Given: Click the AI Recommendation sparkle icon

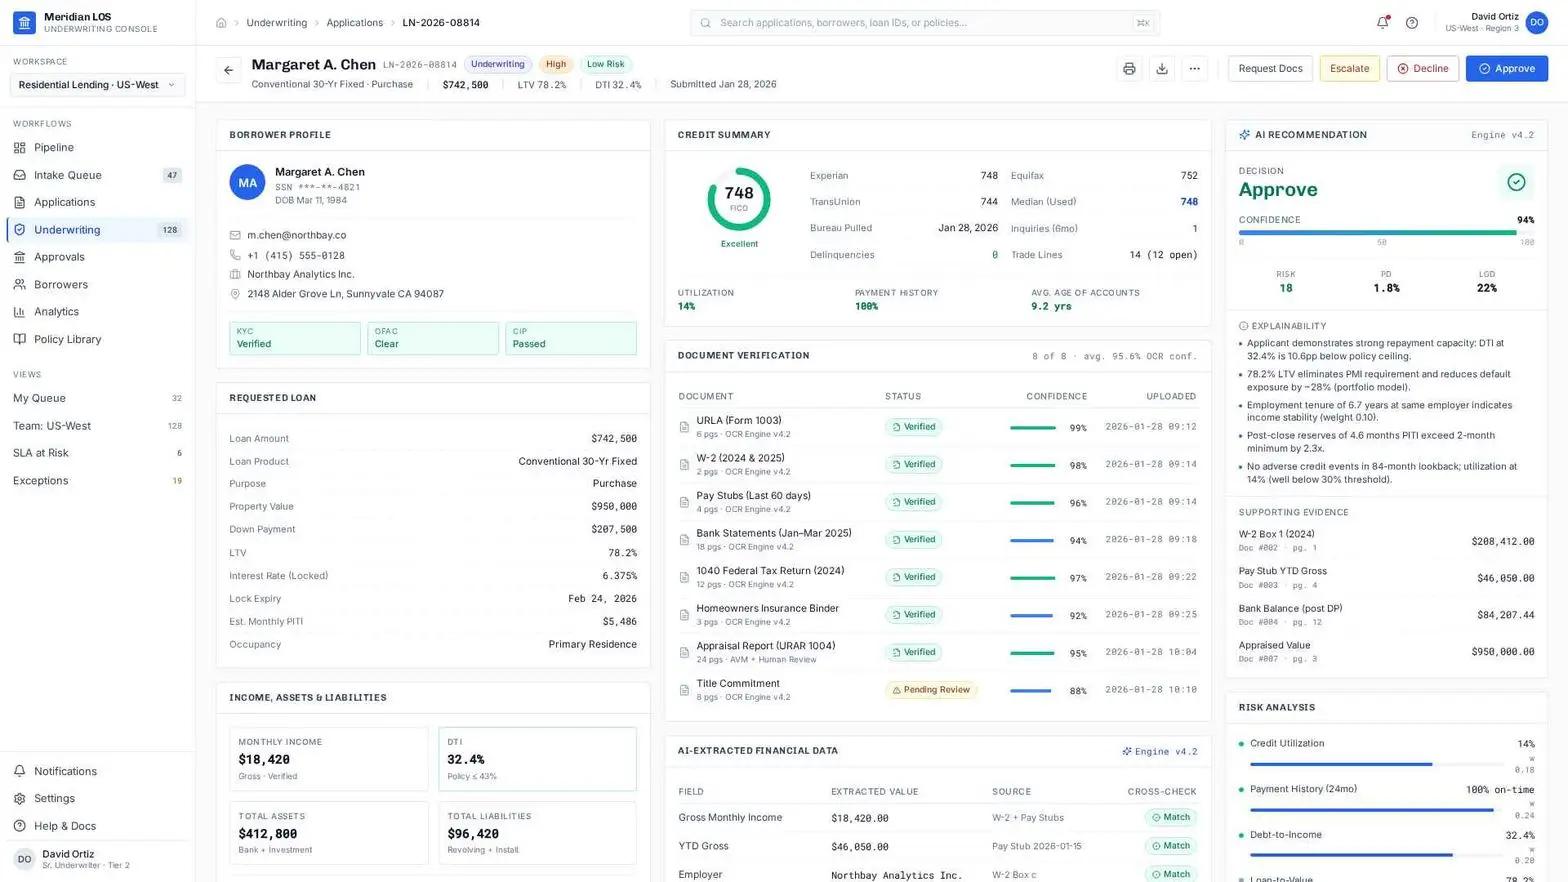Looking at the screenshot, I should click(1244, 135).
